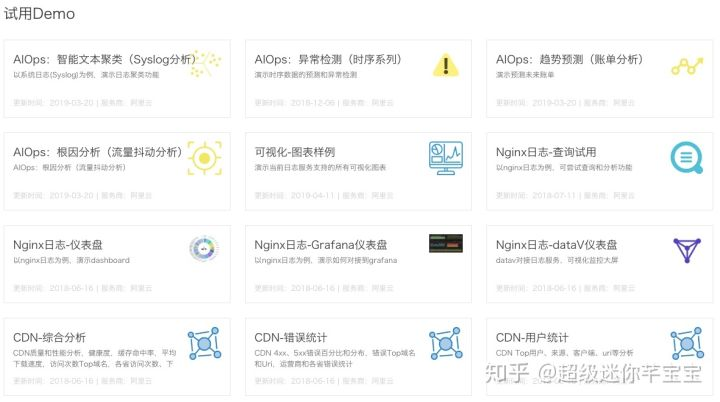The image size is (720, 402).
Task: Open the AIOps 趋势预测 demo title
Action: (x=569, y=60)
